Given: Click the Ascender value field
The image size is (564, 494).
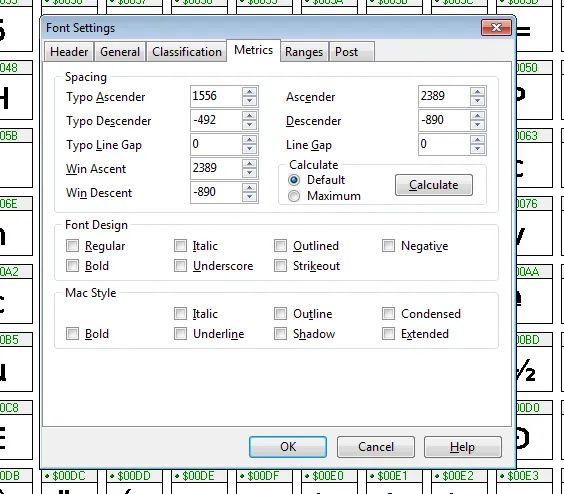Looking at the screenshot, I should pos(444,96).
